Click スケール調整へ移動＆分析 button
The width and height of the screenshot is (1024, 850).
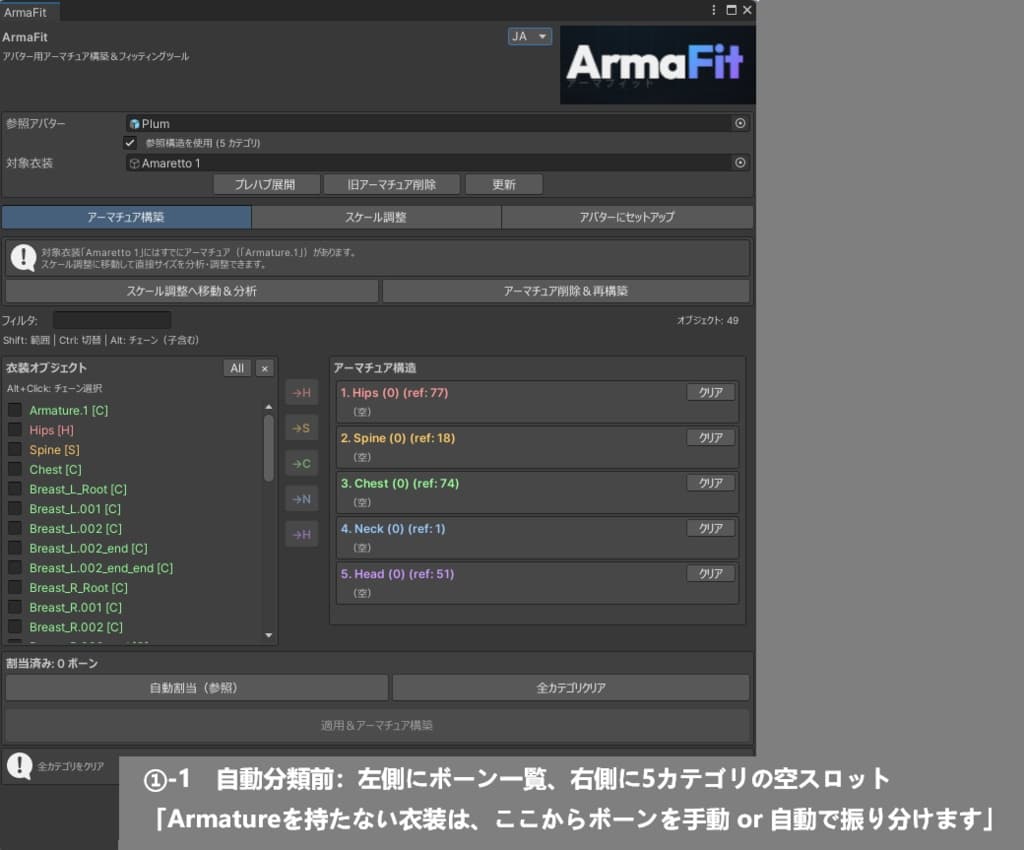tap(192, 291)
